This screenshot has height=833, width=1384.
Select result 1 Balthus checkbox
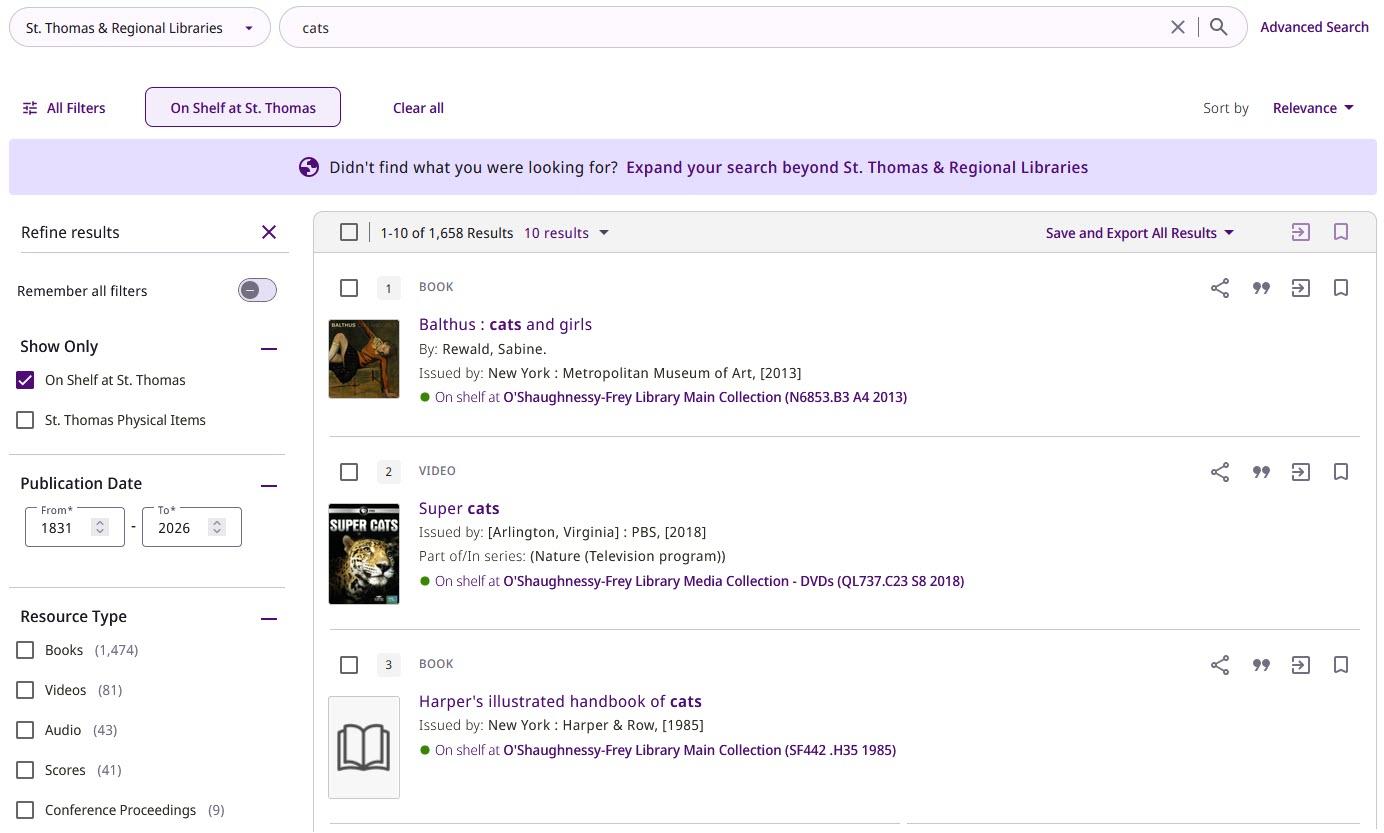tap(348, 288)
